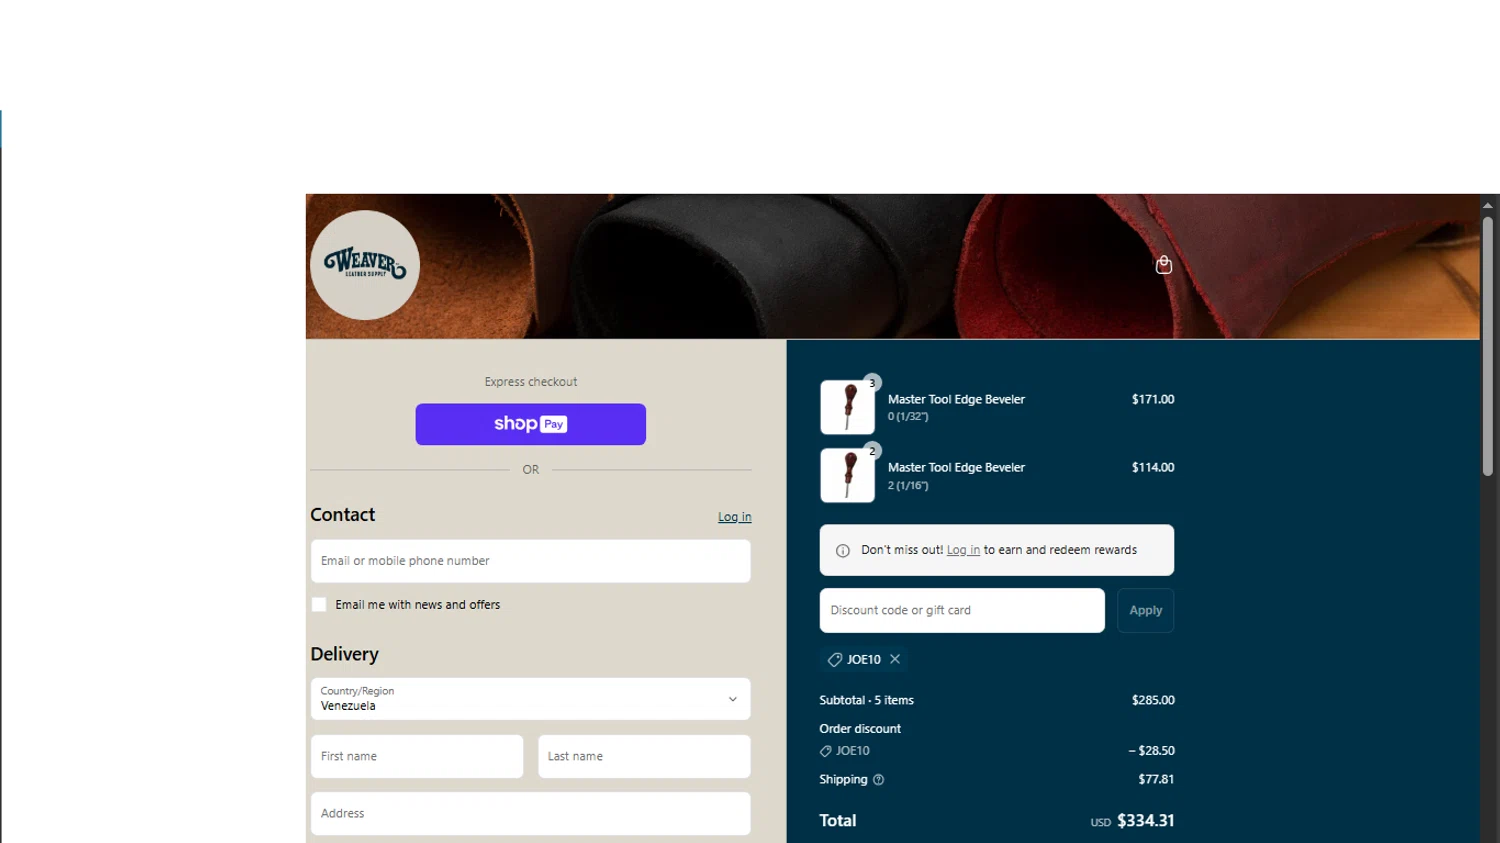Focus the Email or mobile phone number field

point(530,561)
